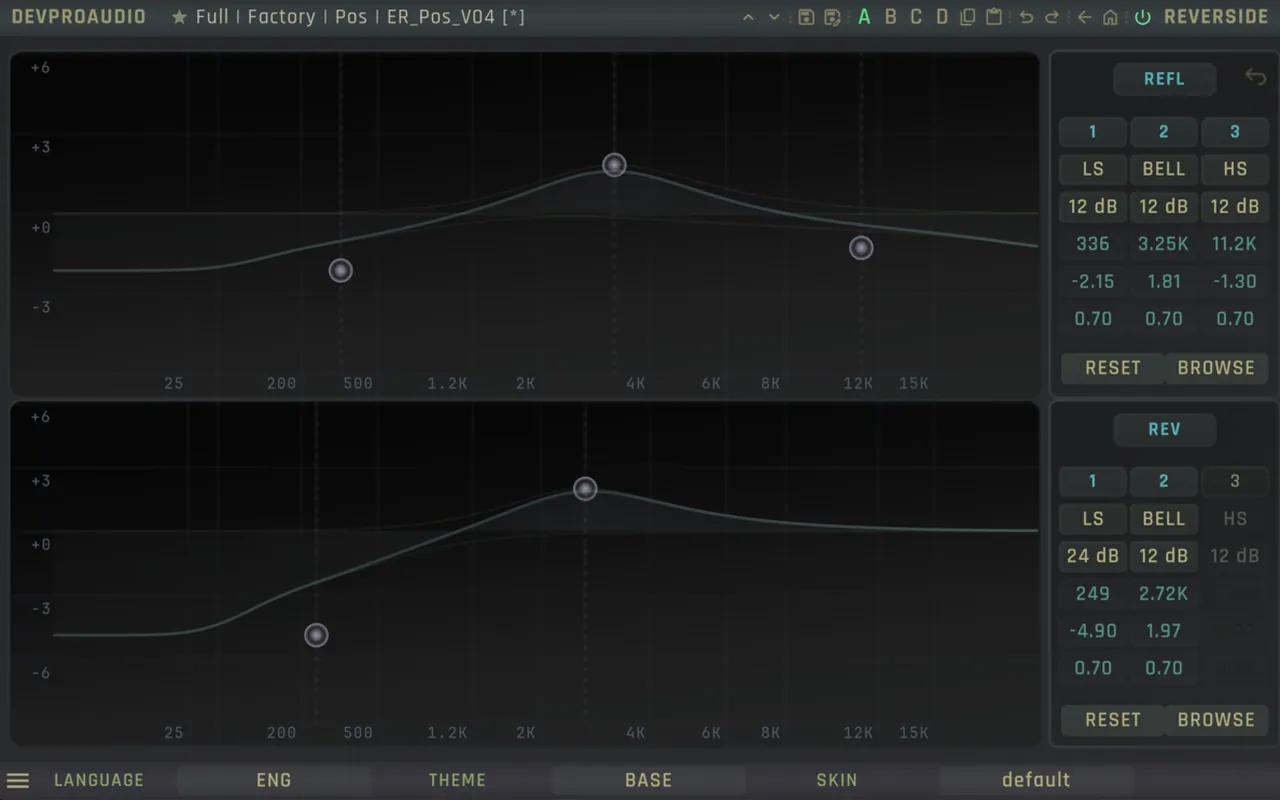1280x800 pixels.
Task: Toggle REFL band 1 on or off
Action: [x=1092, y=132]
